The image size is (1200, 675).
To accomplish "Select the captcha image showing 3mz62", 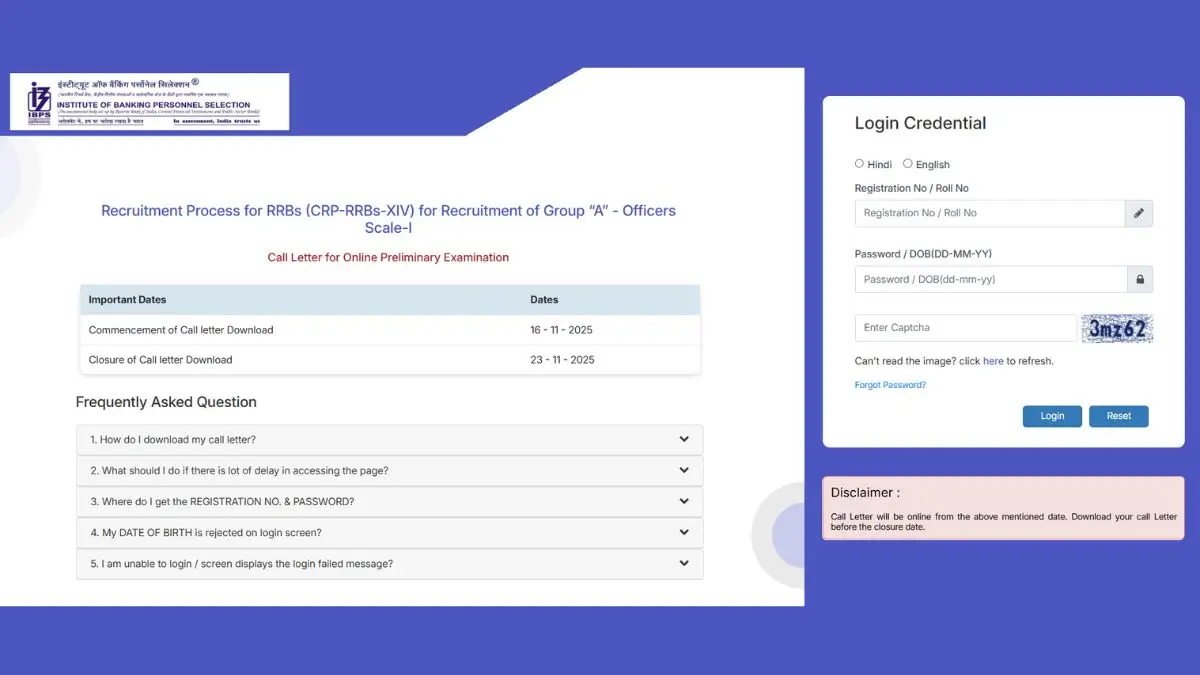I will click(x=1117, y=327).
